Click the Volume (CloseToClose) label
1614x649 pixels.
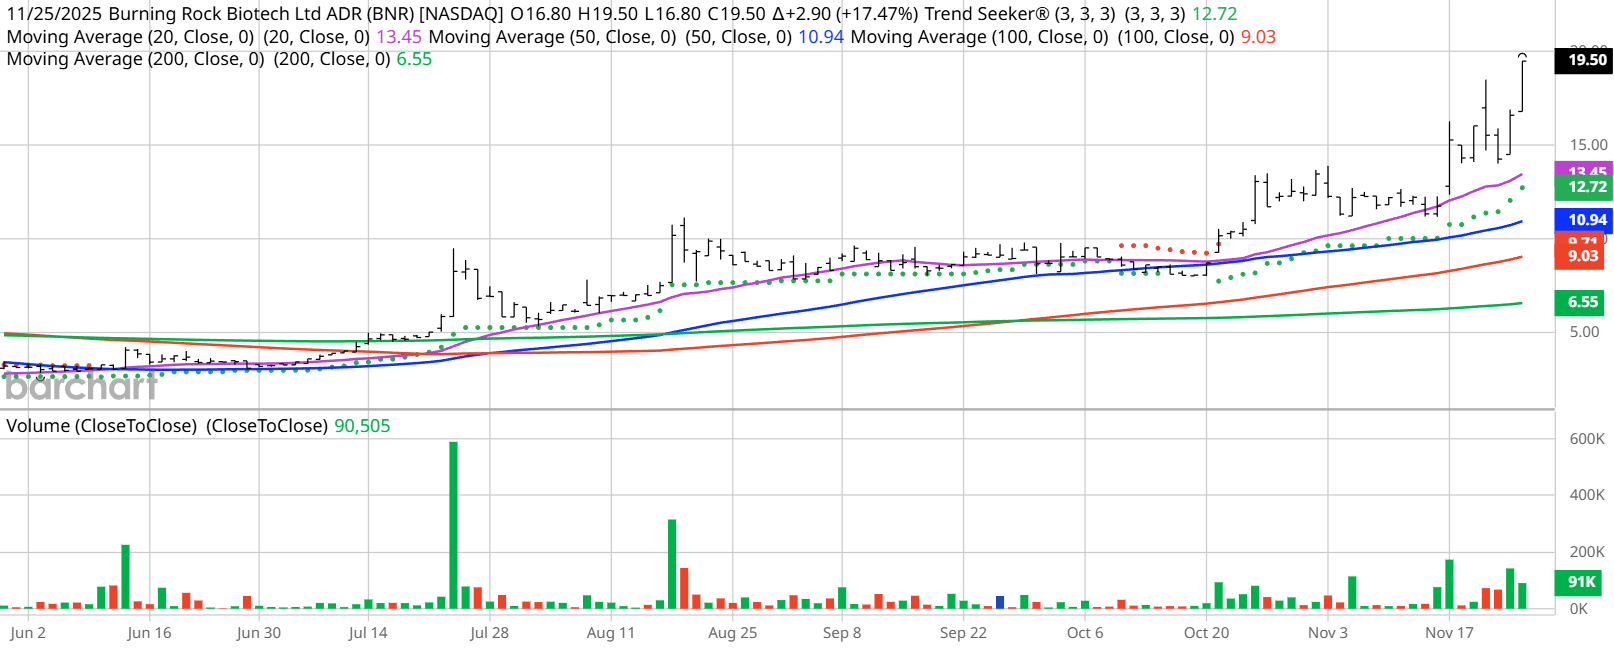(100, 426)
